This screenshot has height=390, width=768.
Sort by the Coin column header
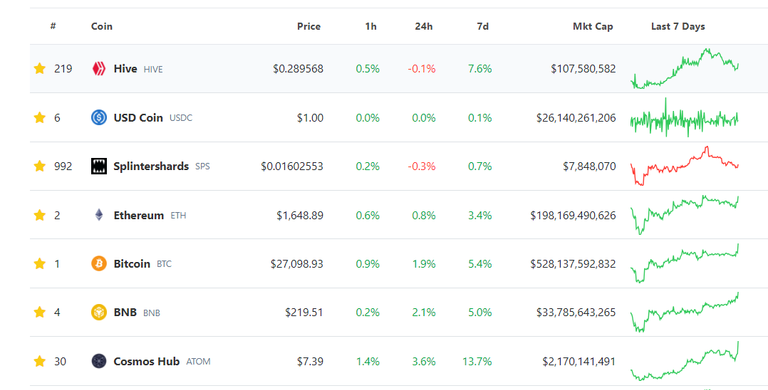(102, 26)
